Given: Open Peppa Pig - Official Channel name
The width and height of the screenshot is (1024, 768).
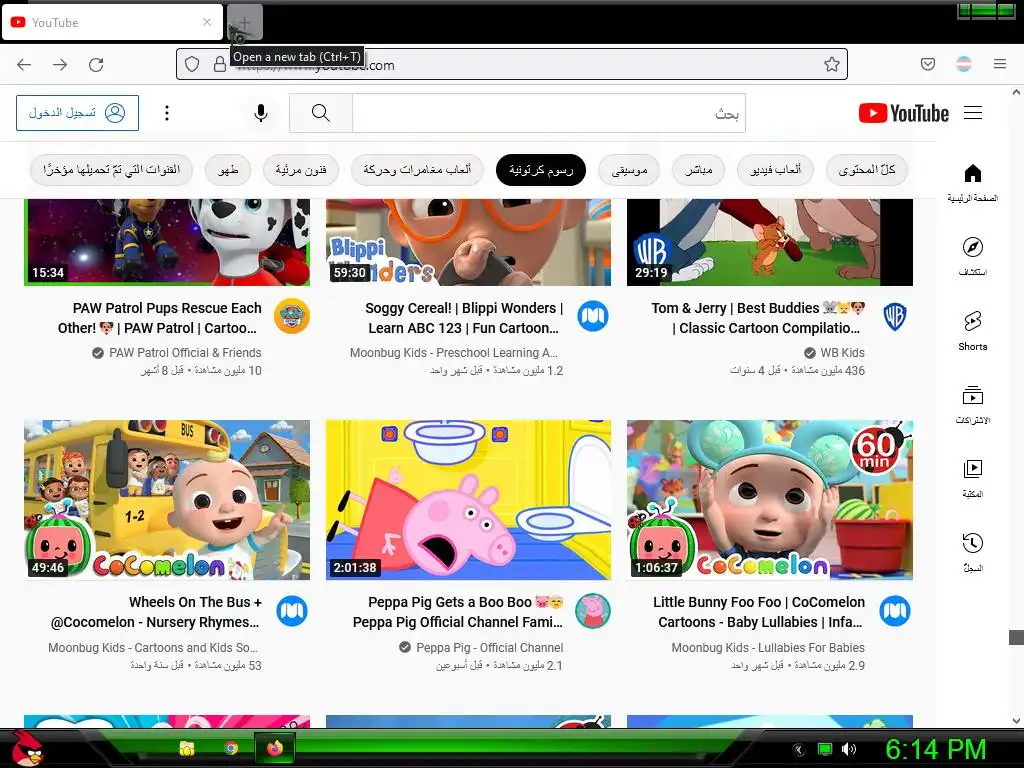Looking at the screenshot, I should click(x=490, y=648).
